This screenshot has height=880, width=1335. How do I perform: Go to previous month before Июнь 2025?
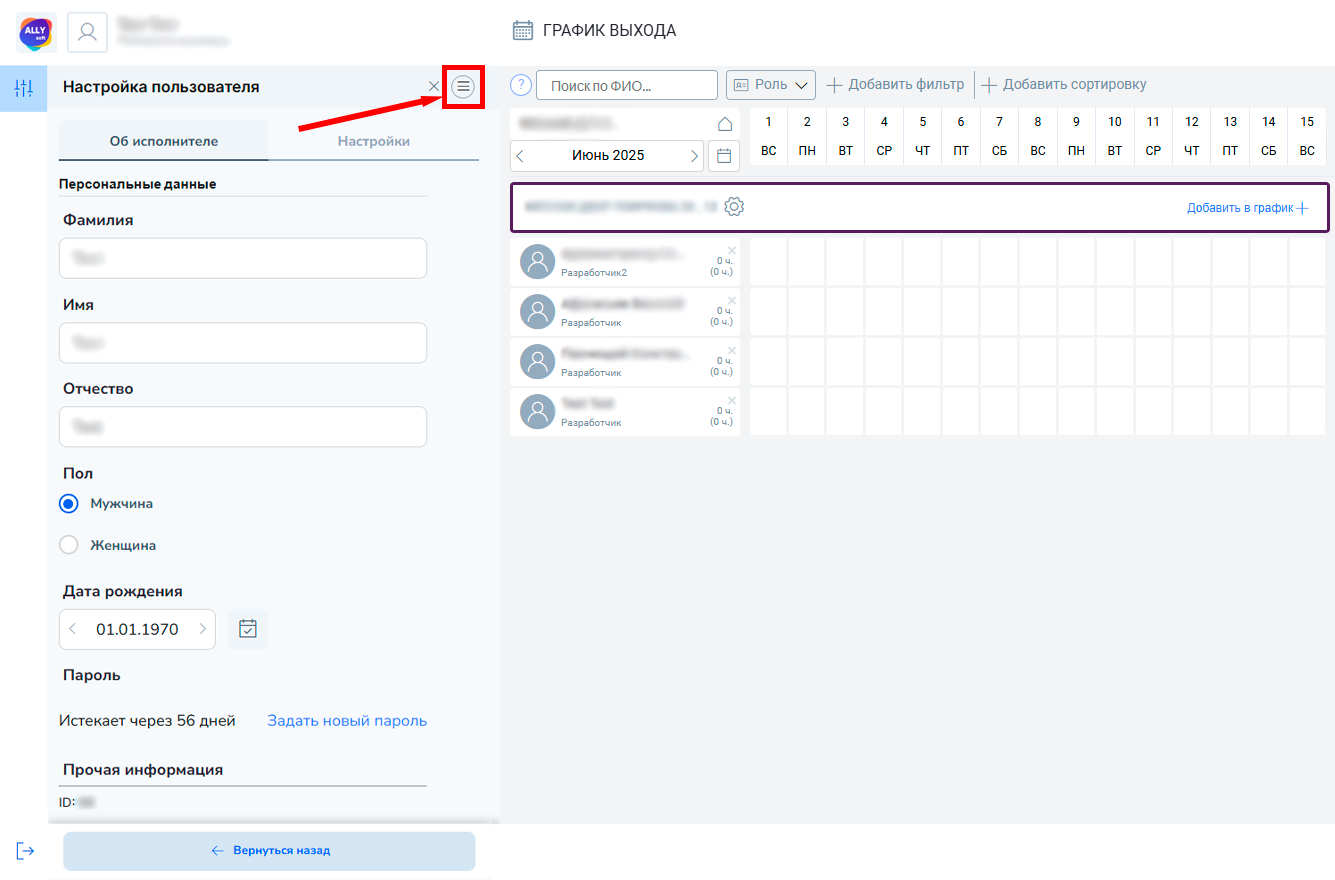click(x=520, y=156)
